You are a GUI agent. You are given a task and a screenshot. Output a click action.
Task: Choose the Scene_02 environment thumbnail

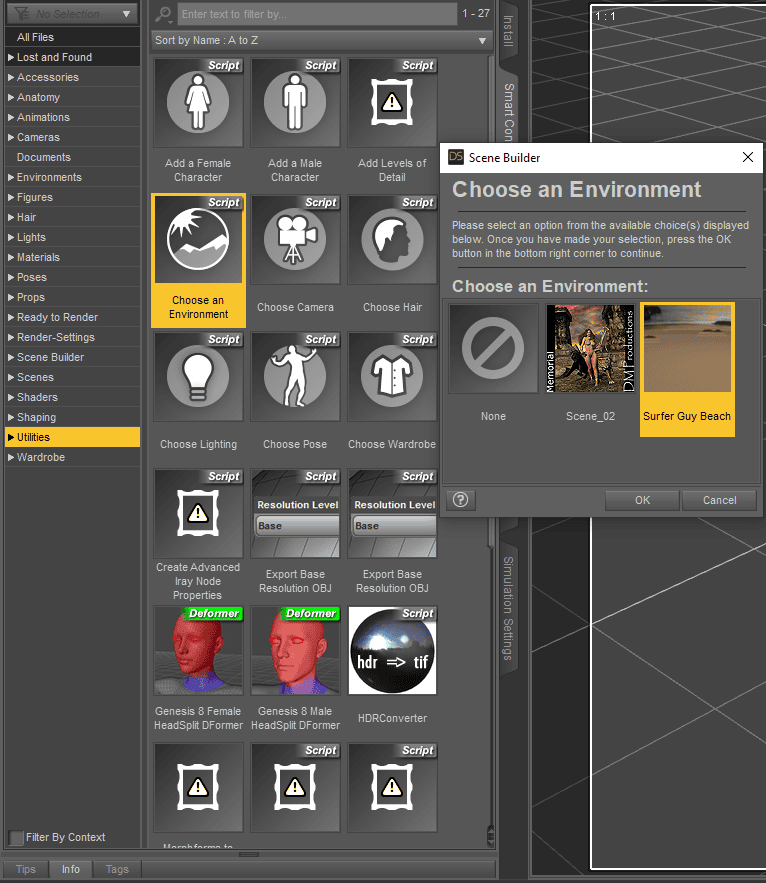click(590, 349)
